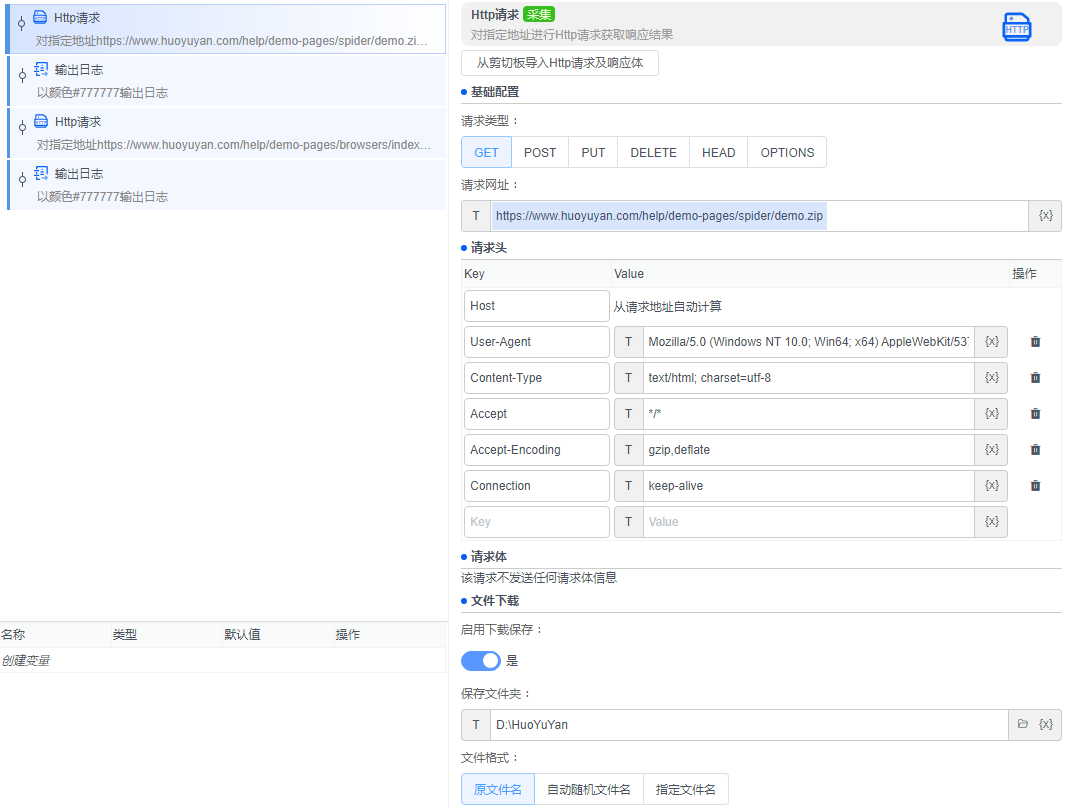
Task: Click the large HTTP icon in header
Action: coord(1016,28)
